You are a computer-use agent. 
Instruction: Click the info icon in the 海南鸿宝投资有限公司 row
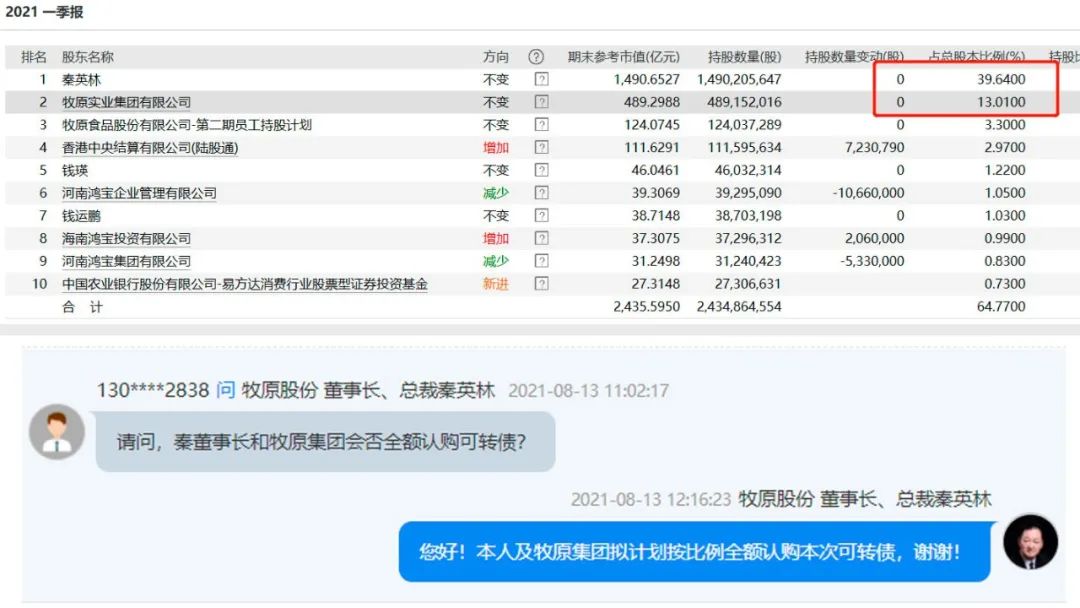point(541,239)
